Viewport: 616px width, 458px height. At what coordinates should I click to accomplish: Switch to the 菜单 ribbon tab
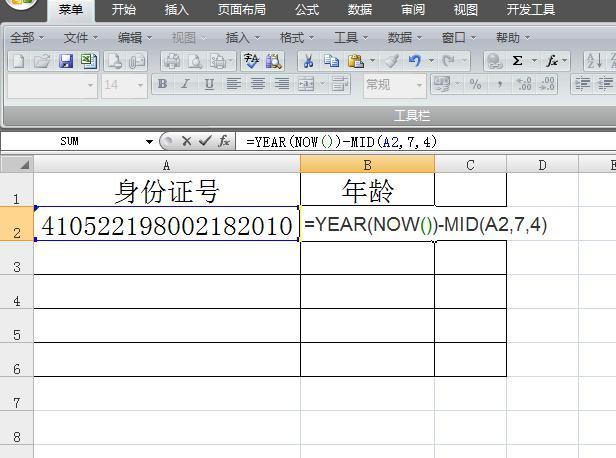71,10
